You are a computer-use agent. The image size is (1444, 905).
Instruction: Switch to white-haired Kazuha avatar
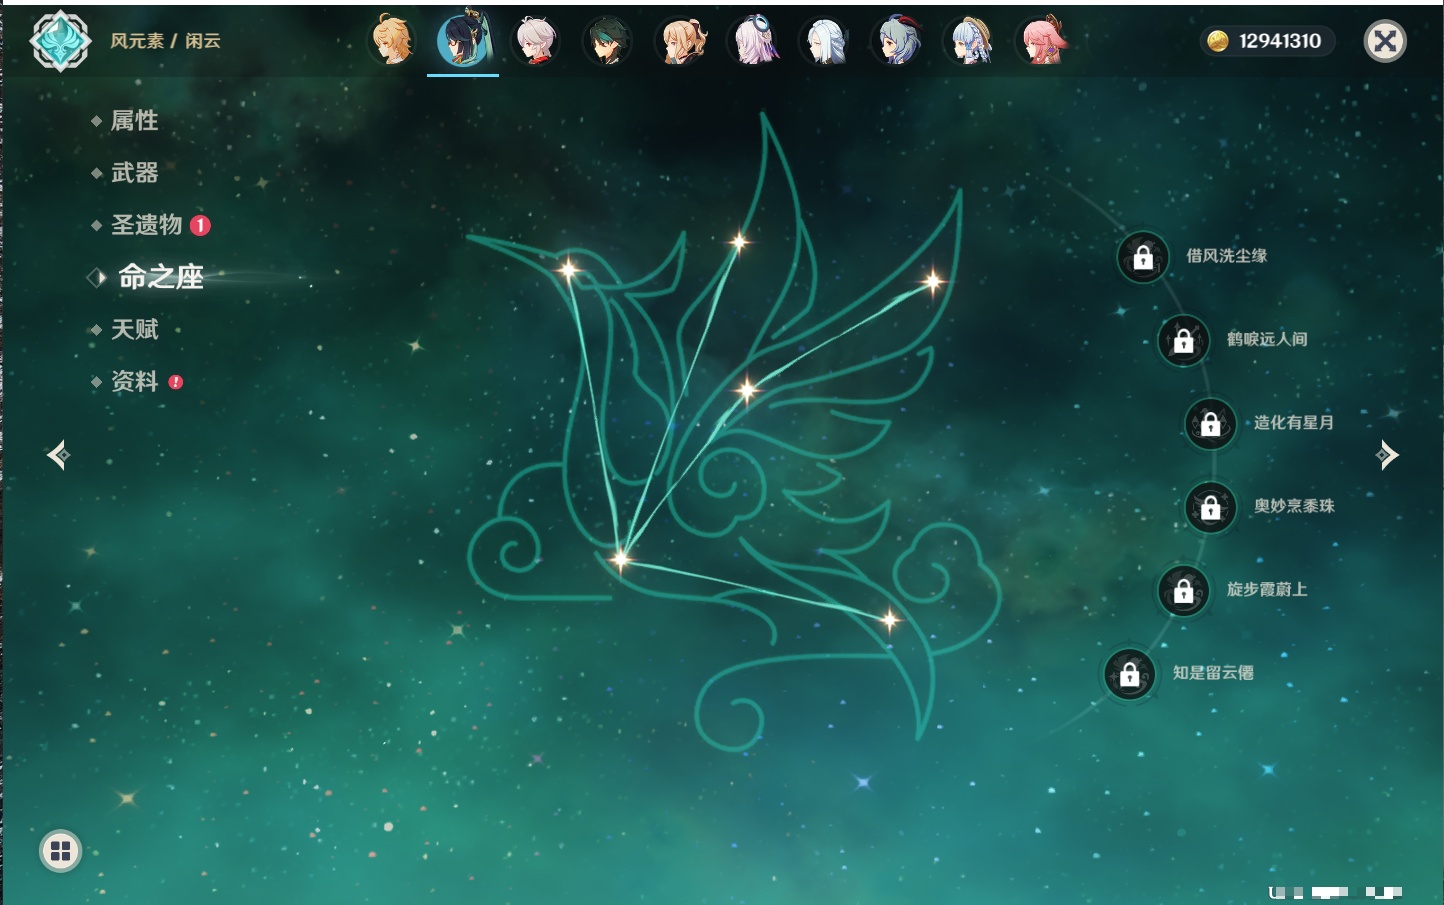(x=536, y=41)
